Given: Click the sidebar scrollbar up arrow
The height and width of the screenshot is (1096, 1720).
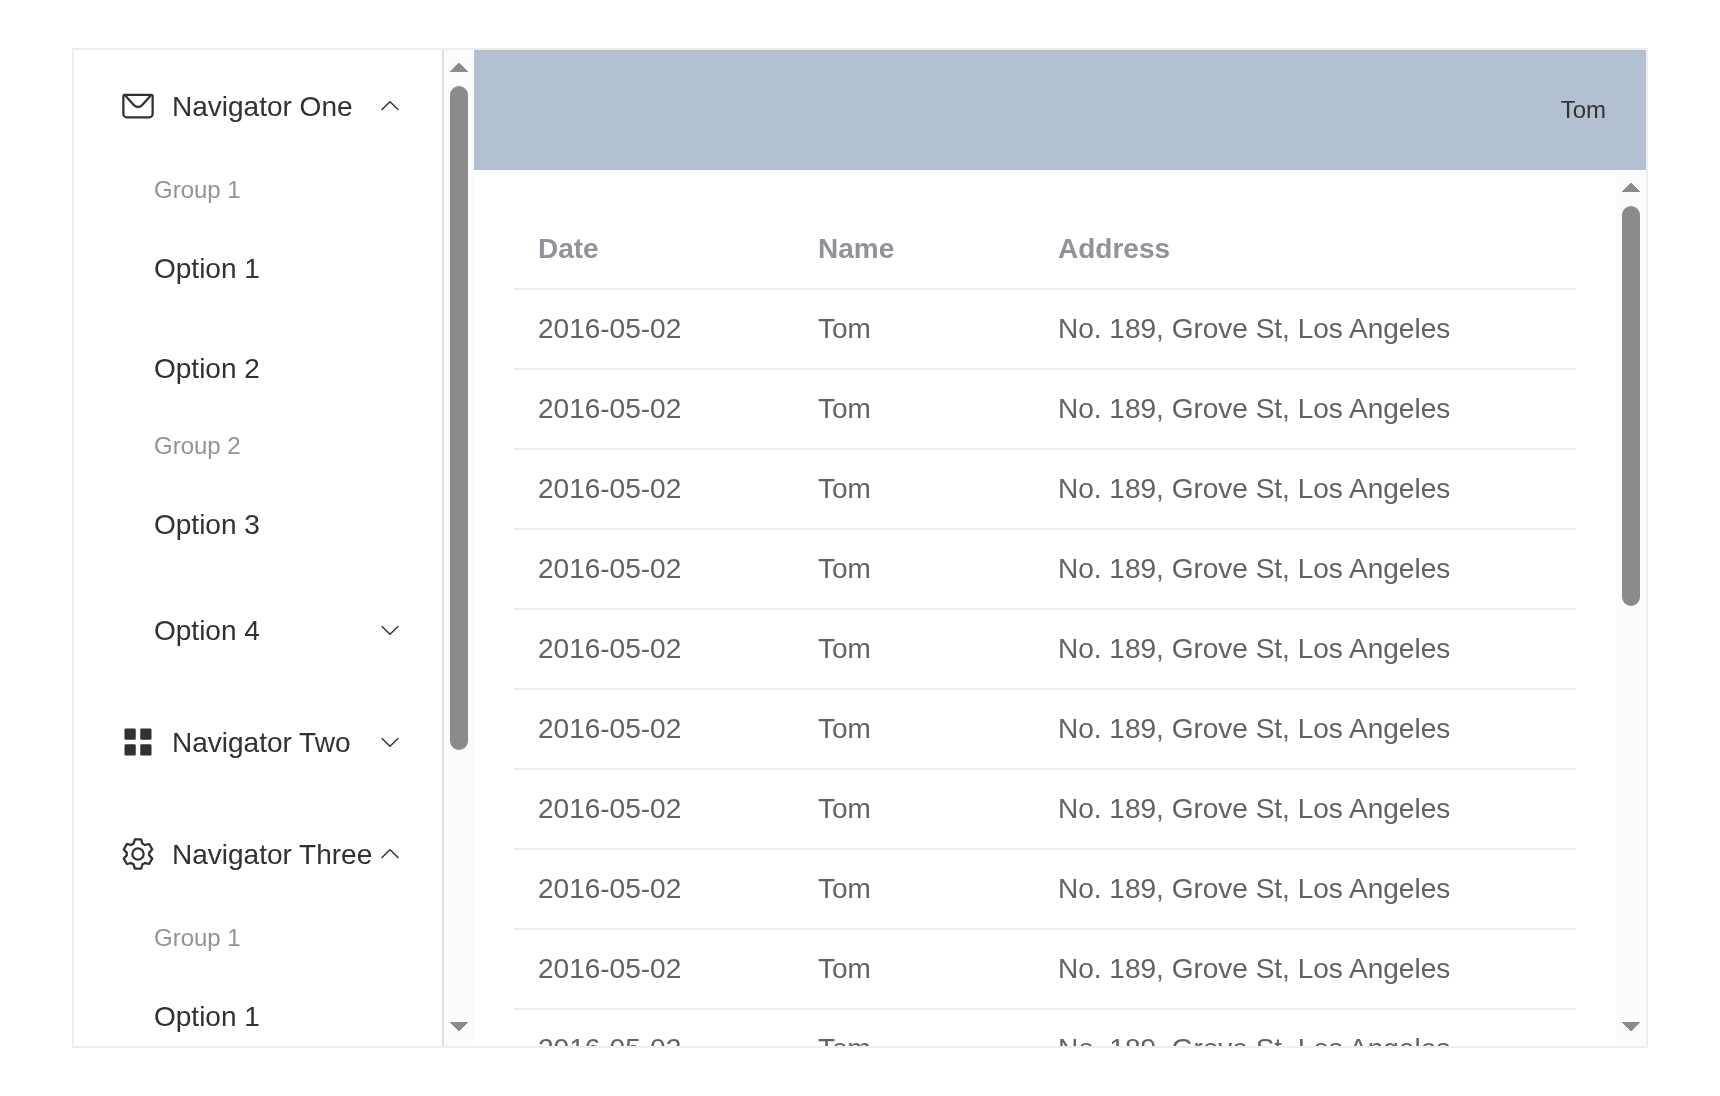Looking at the screenshot, I should pyautogui.click(x=459, y=68).
